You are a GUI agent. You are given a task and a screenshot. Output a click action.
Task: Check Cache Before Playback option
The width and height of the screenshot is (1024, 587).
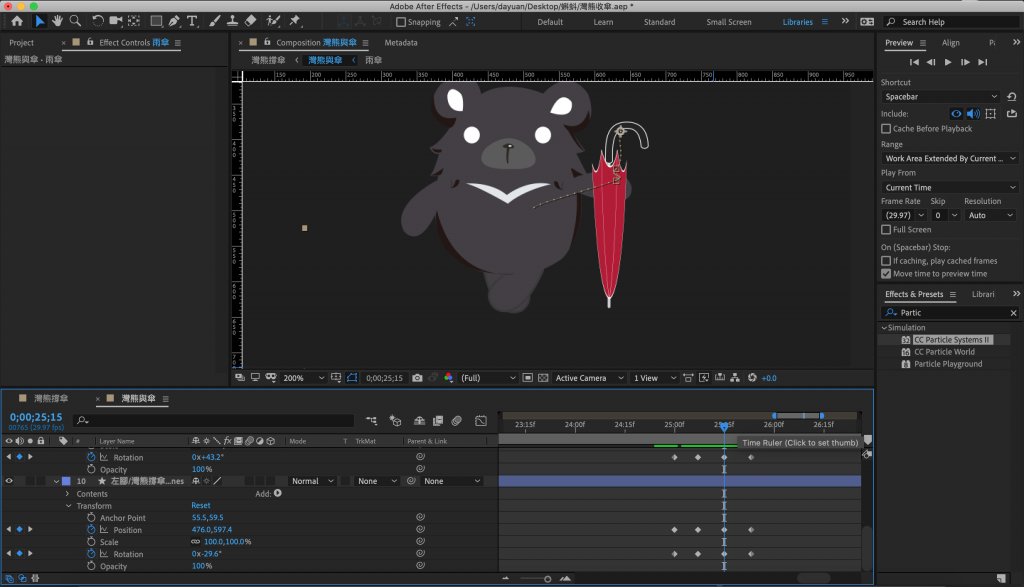point(886,129)
